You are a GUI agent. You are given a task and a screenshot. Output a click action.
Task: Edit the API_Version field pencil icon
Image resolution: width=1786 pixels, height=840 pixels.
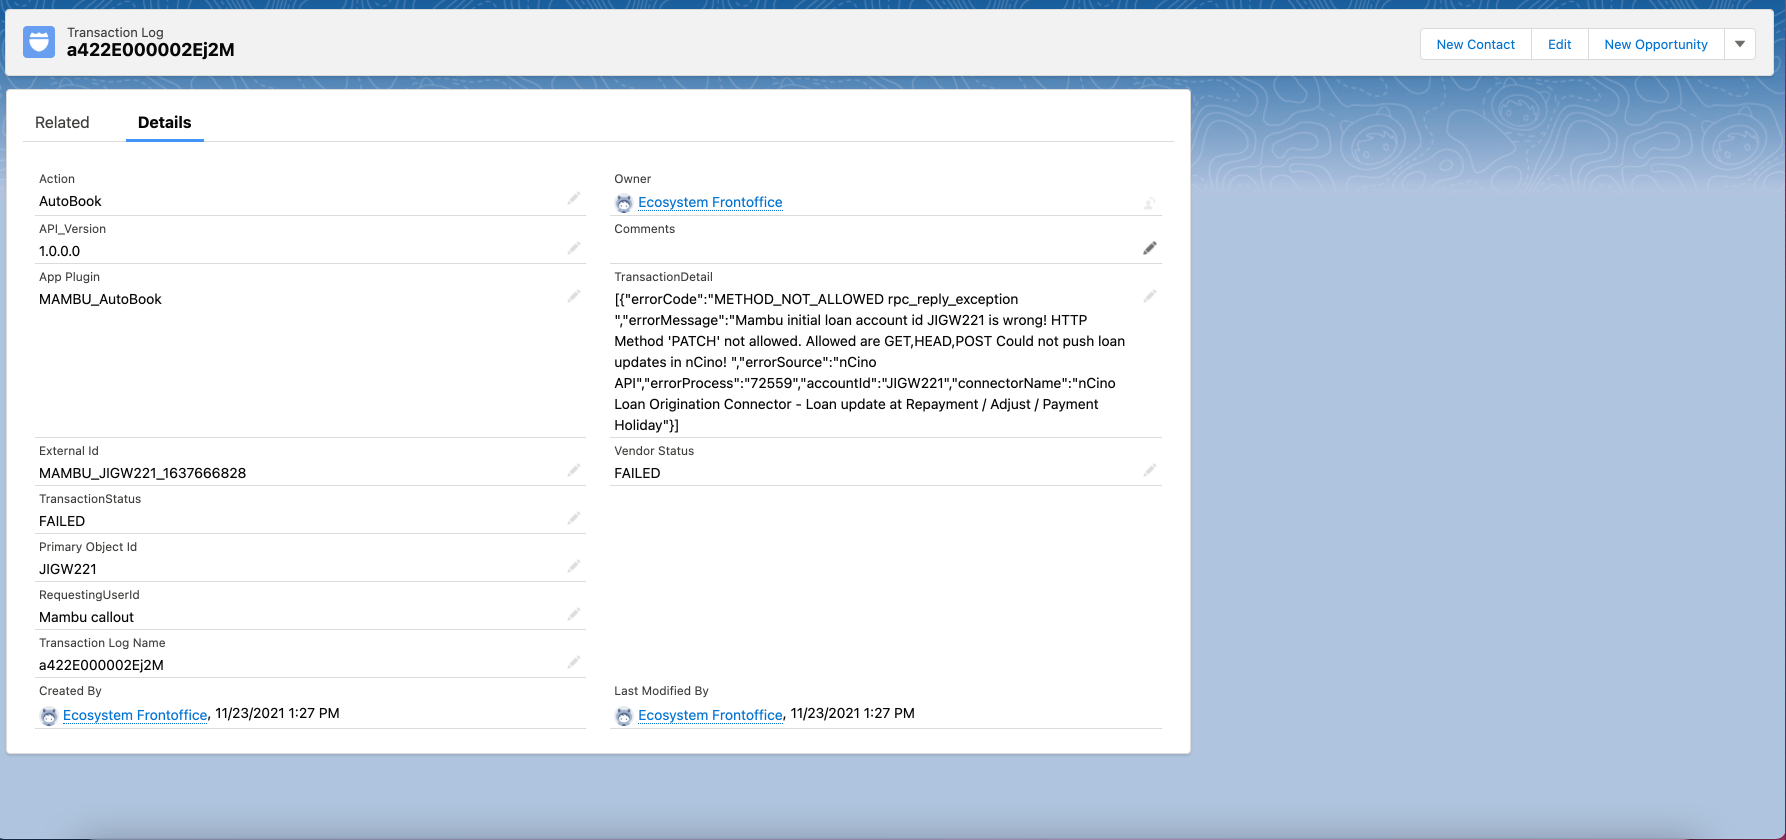[x=574, y=248]
